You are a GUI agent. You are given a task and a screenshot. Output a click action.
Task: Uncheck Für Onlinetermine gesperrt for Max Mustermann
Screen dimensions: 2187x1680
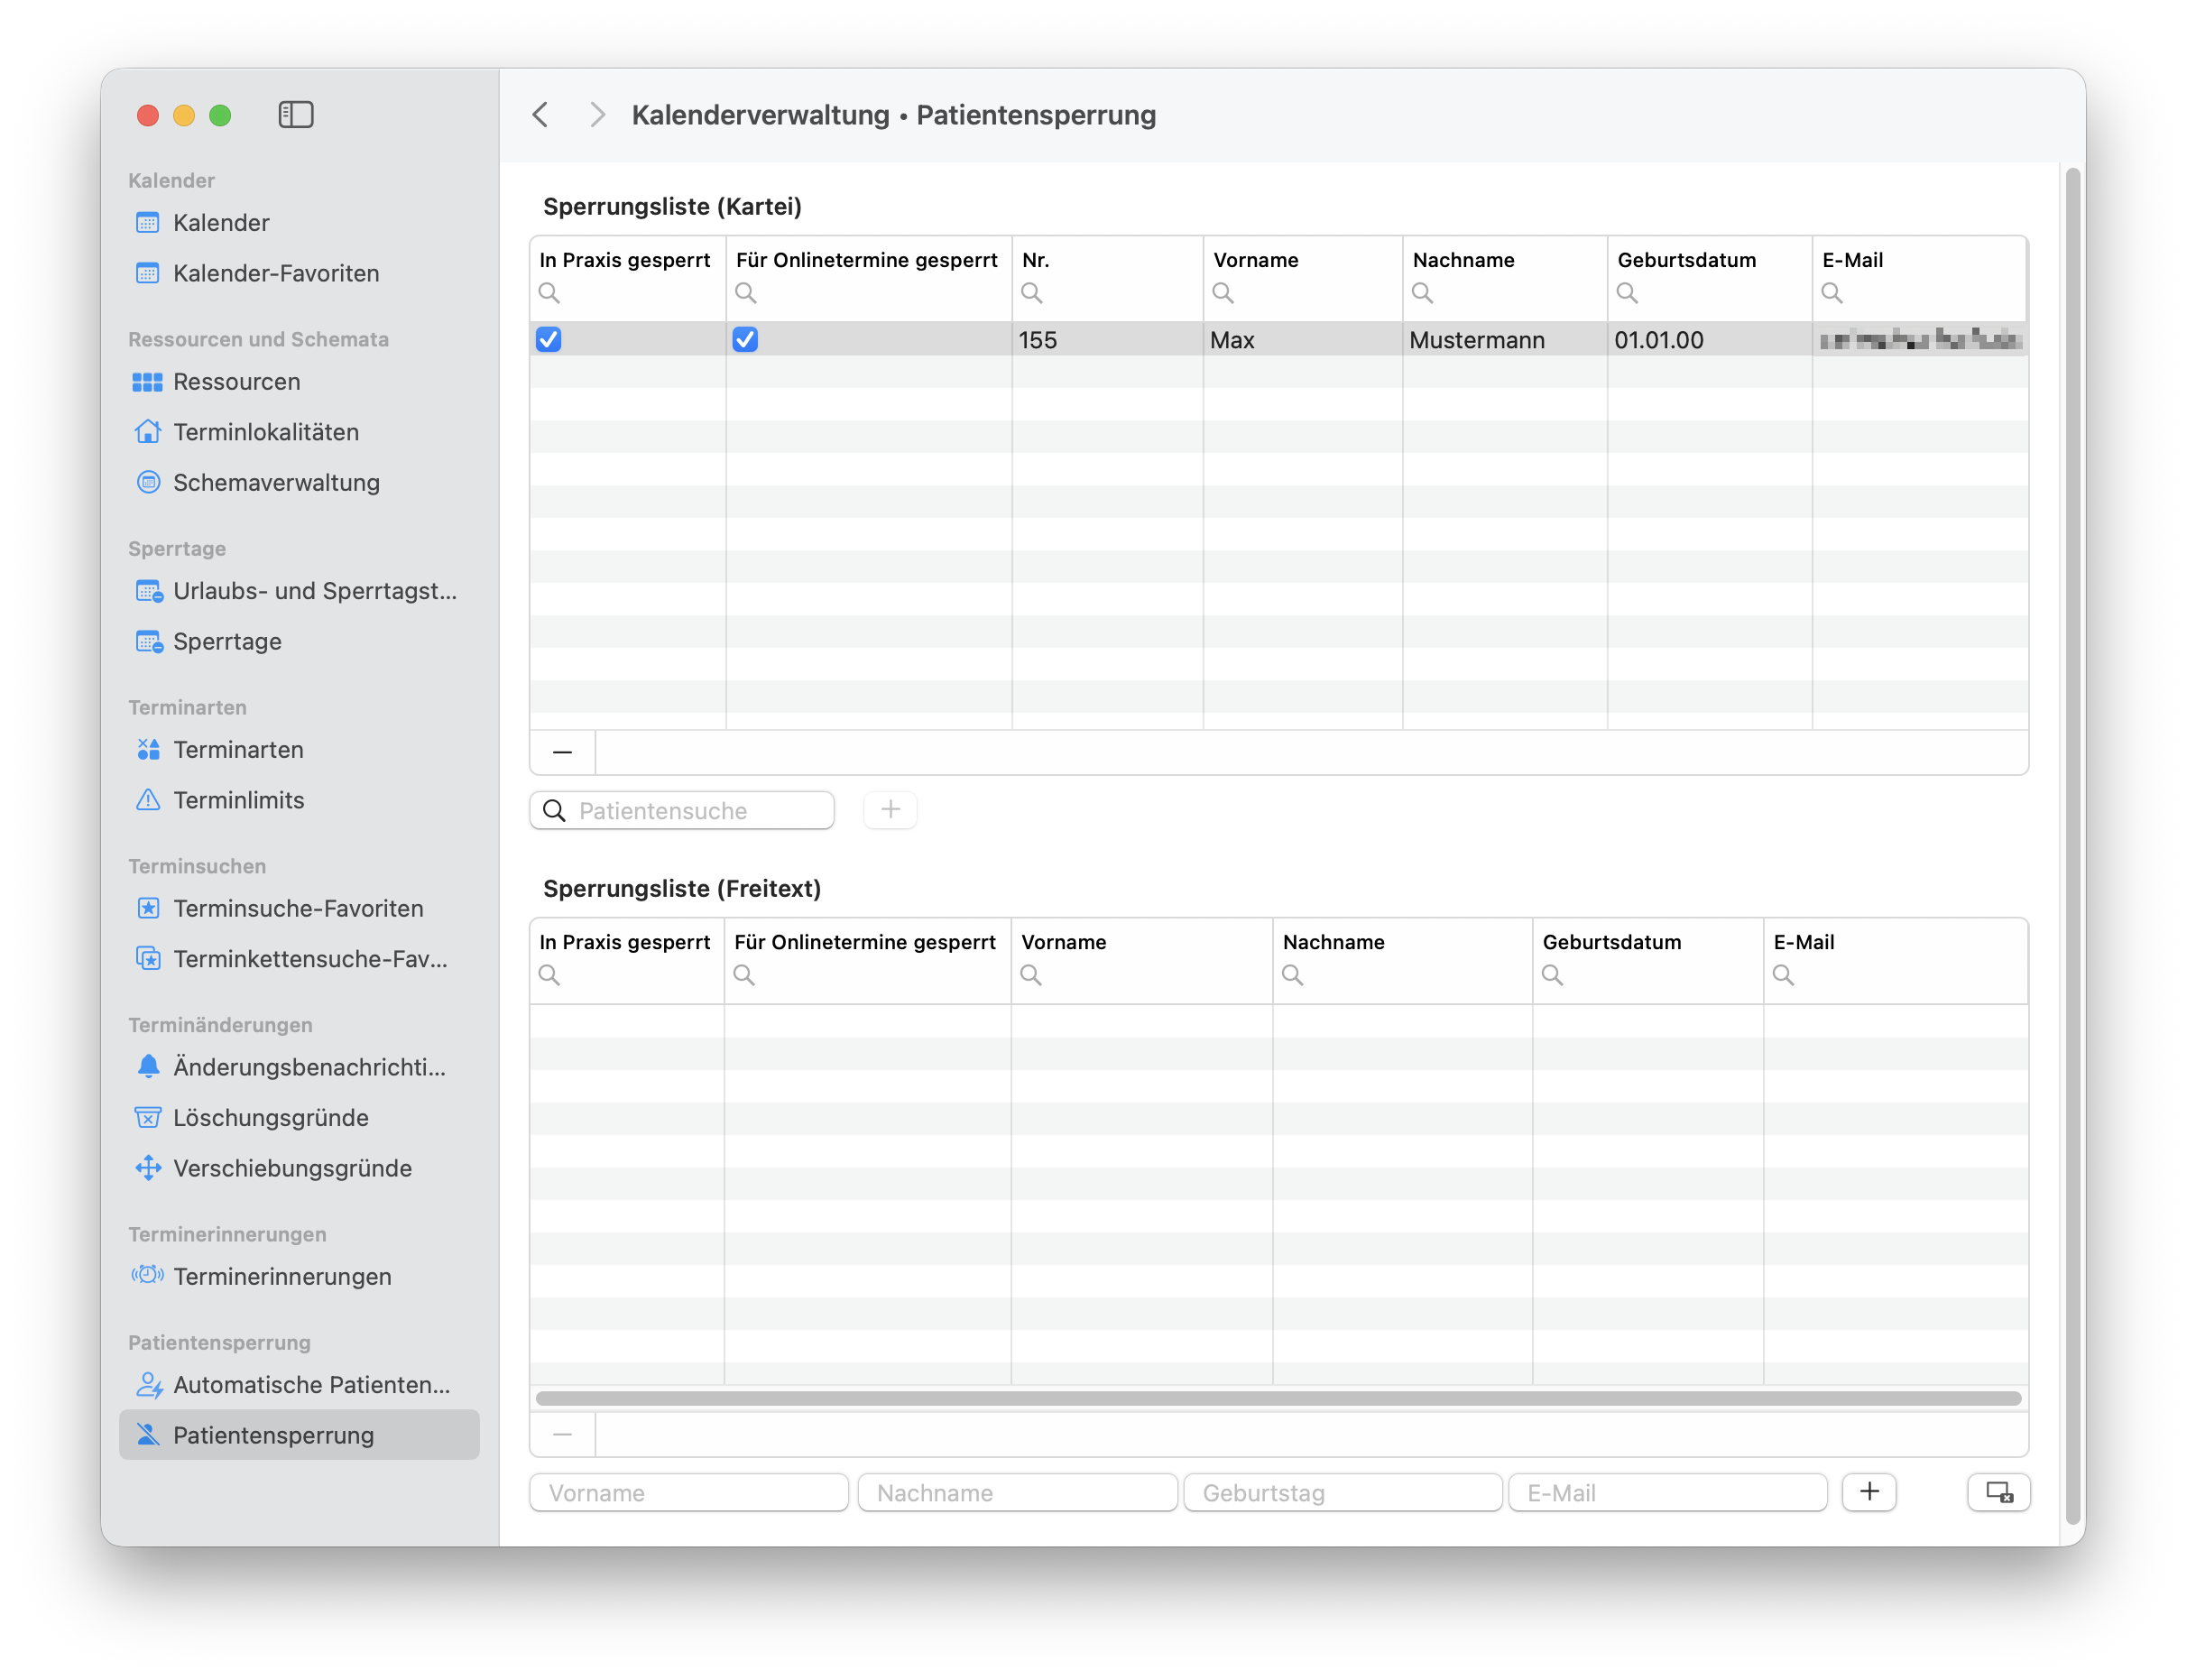(x=745, y=340)
